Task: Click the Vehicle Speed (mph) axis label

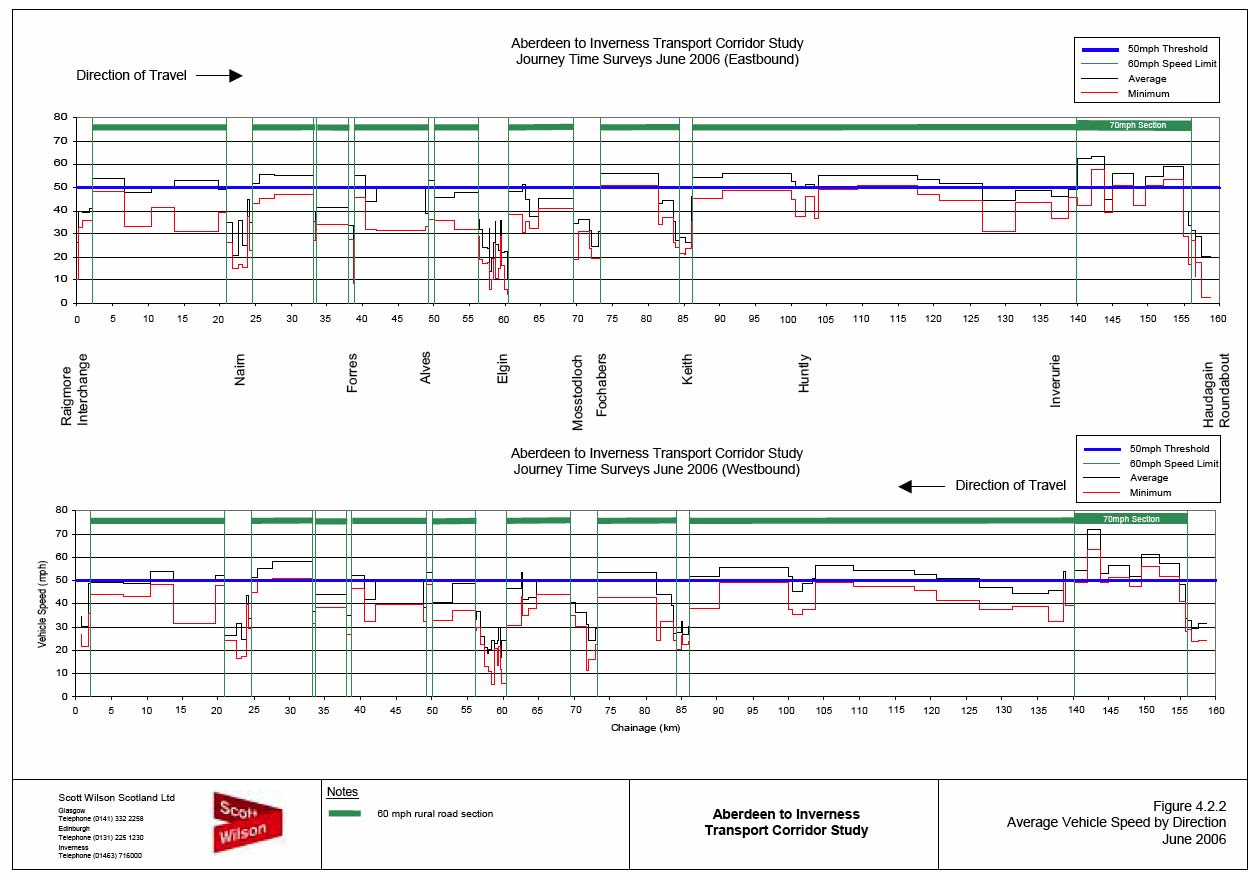Action: tap(43, 604)
